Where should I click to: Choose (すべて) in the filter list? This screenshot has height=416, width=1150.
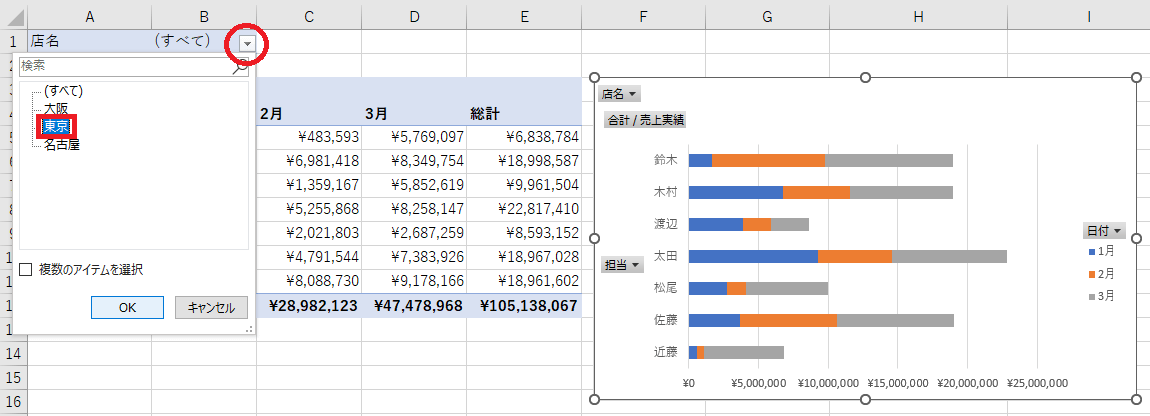coord(63,91)
